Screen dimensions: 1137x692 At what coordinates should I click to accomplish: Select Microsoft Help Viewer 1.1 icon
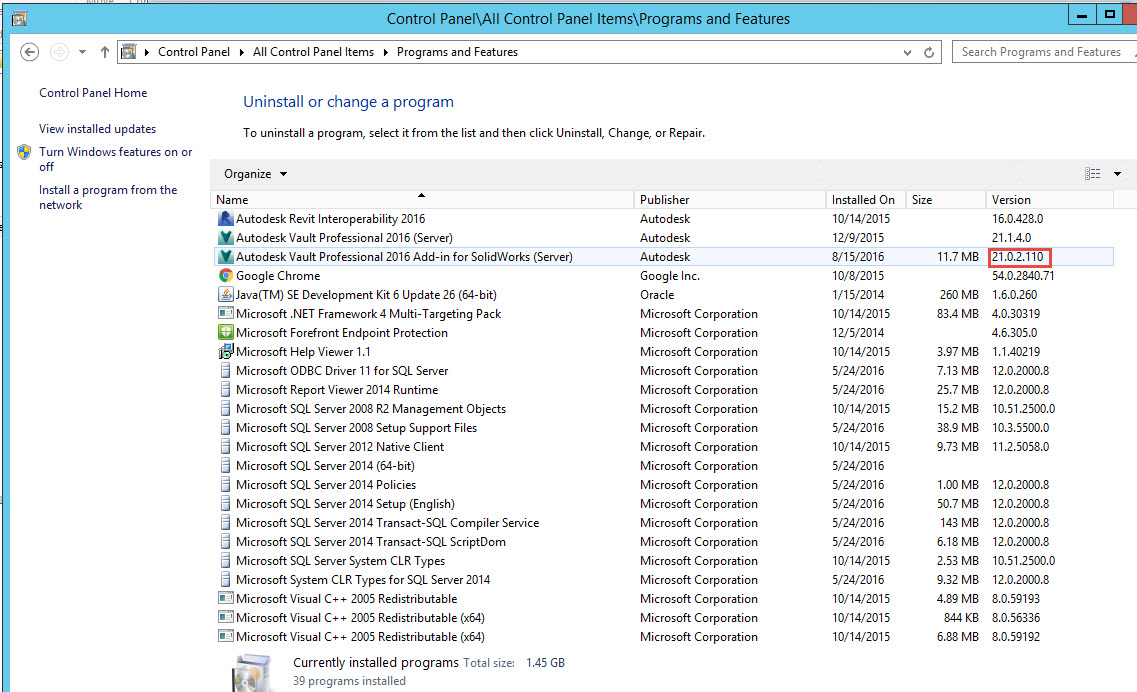click(226, 351)
